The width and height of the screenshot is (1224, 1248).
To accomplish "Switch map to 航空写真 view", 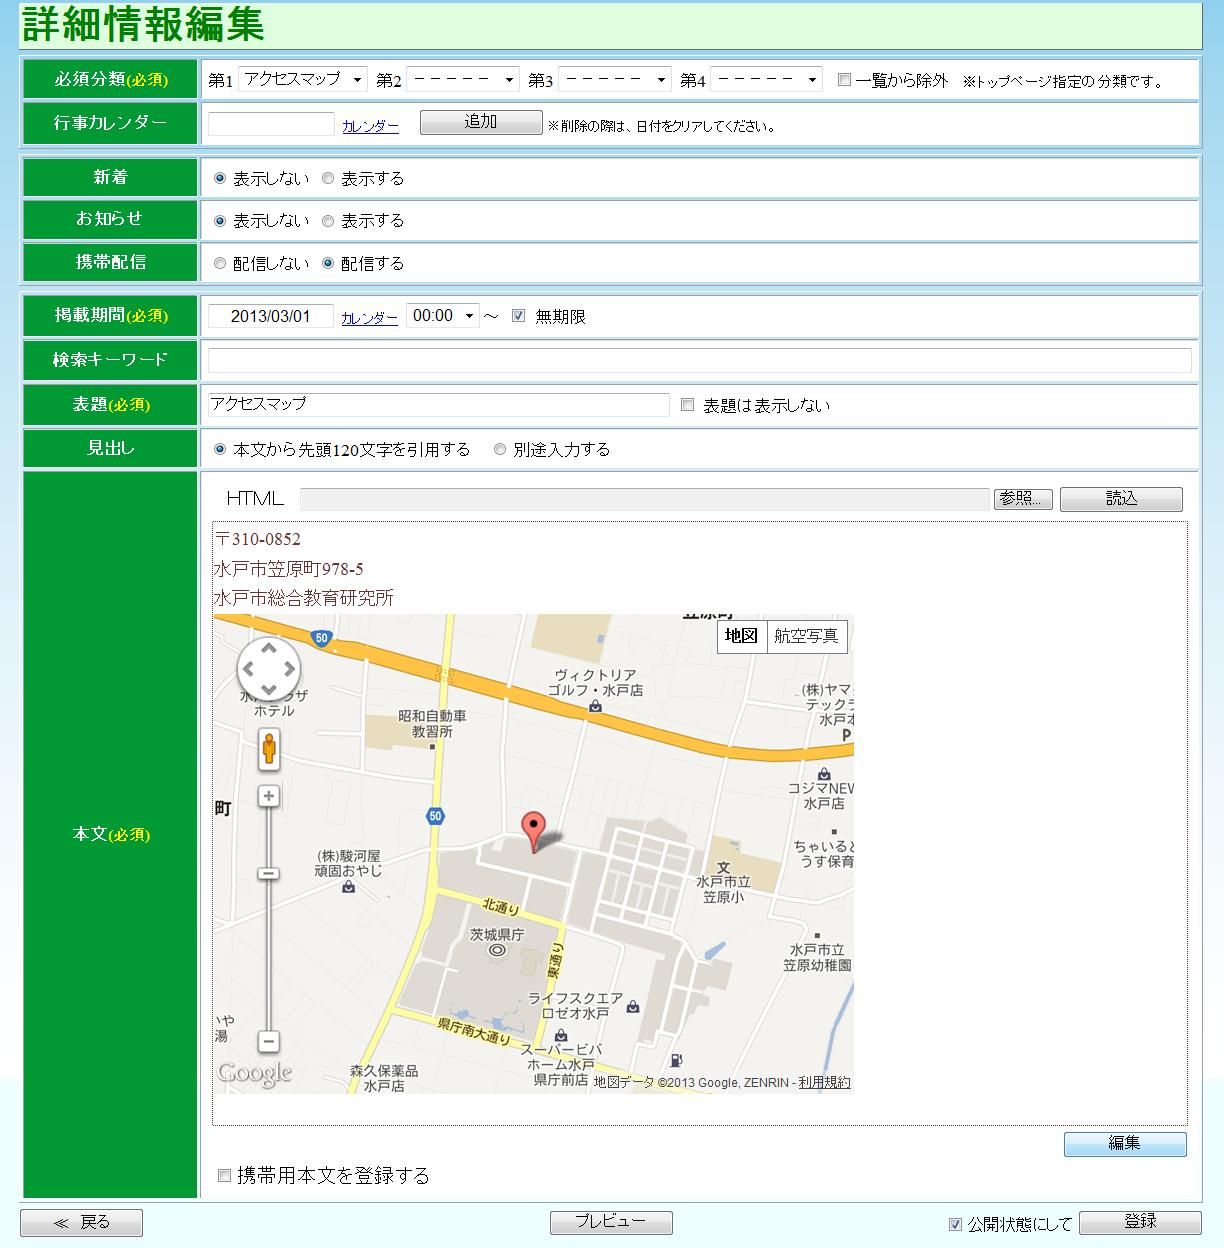I will tap(807, 637).
